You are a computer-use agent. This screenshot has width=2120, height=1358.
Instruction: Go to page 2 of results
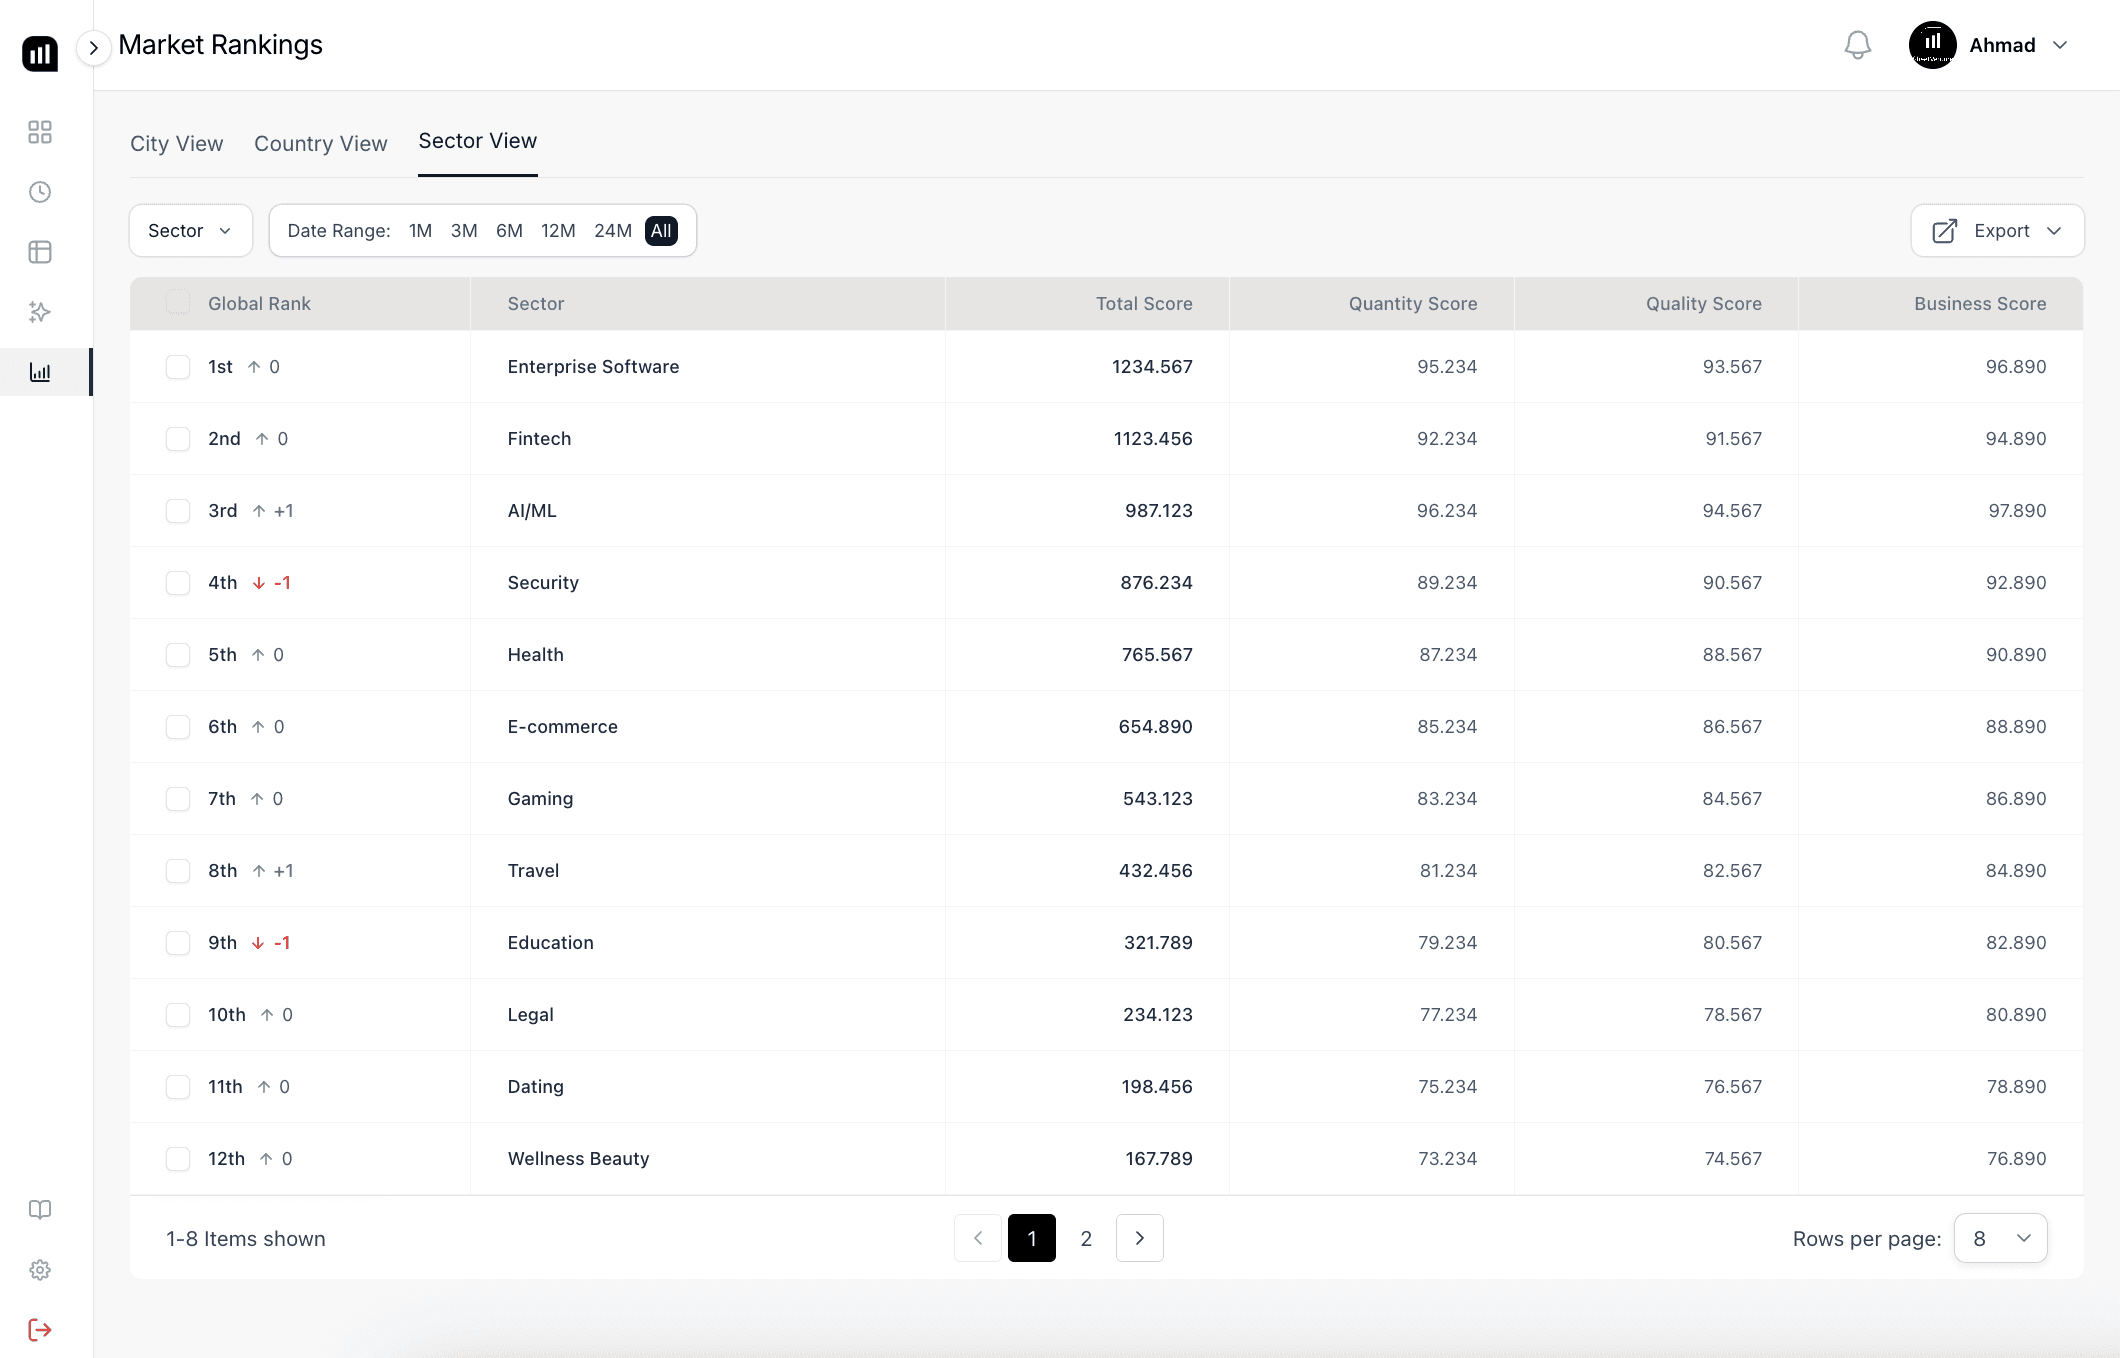1086,1238
